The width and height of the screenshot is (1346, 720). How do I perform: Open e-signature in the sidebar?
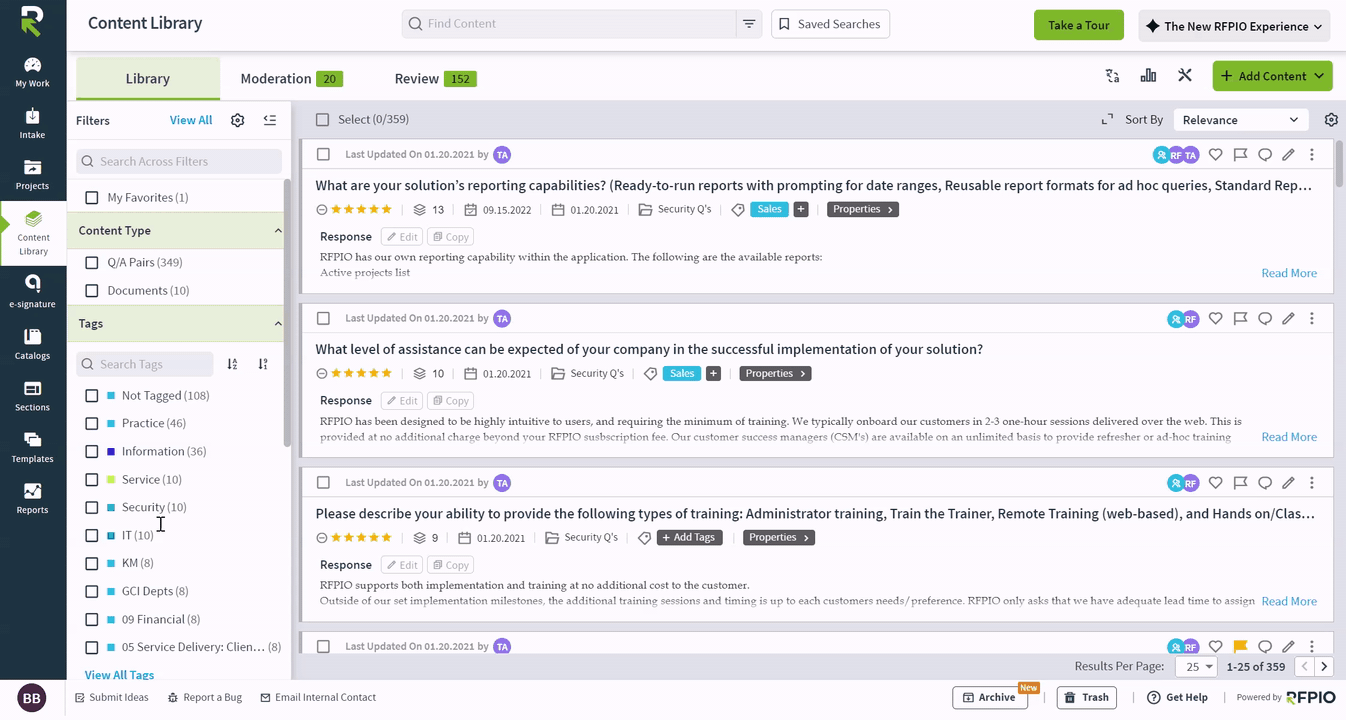click(32, 292)
